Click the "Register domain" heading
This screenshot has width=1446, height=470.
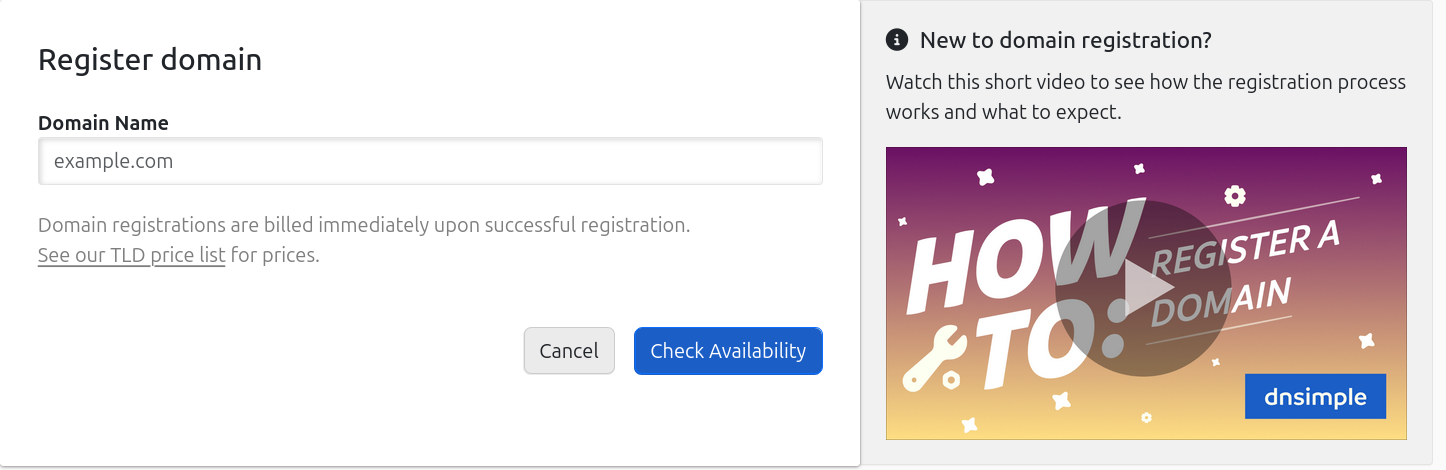(150, 60)
